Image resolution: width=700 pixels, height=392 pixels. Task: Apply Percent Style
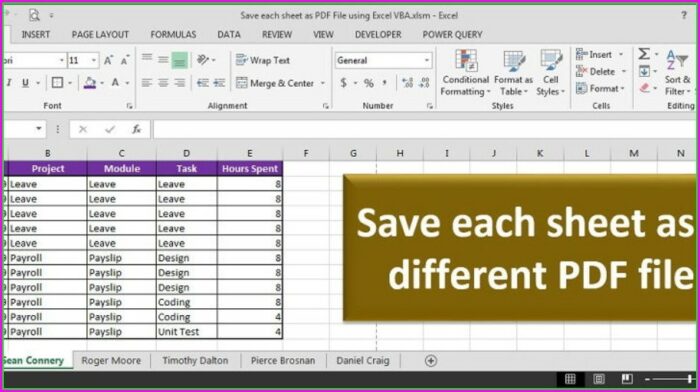[x=369, y=83]
